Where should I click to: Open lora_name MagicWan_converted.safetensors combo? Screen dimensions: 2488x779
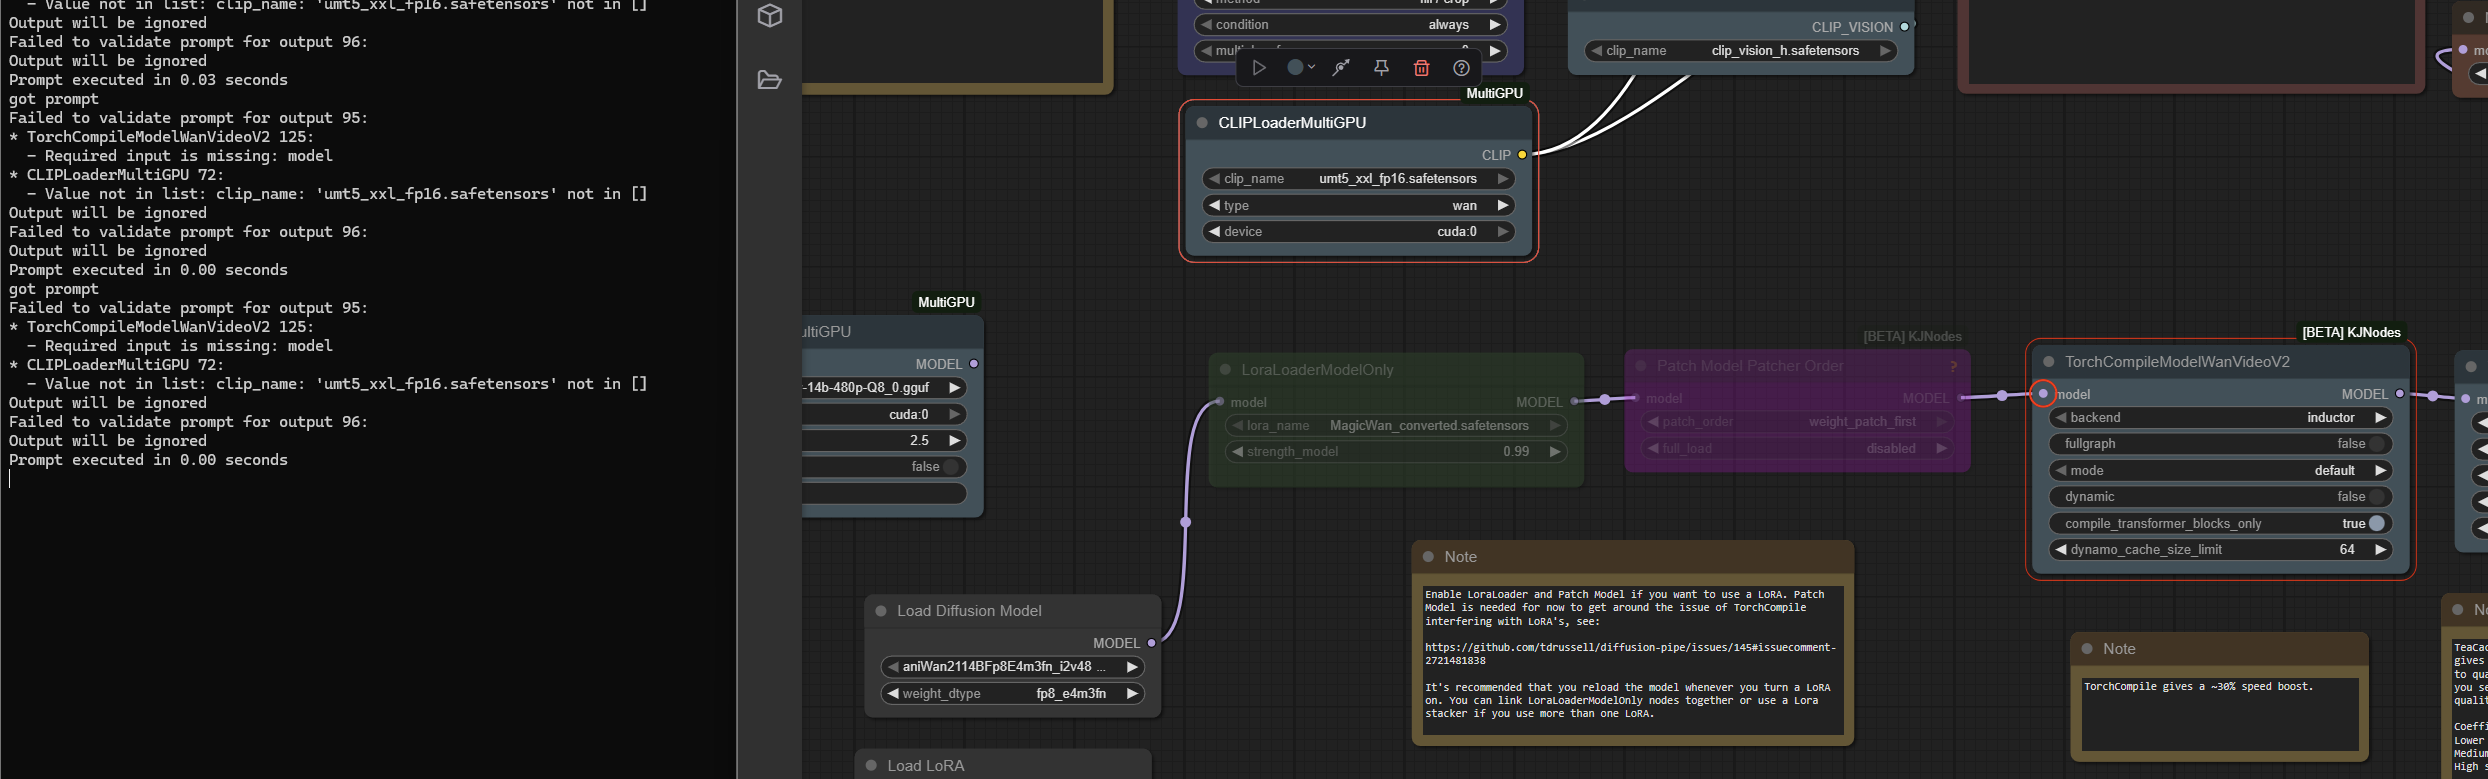click(x=1396, y=425)
